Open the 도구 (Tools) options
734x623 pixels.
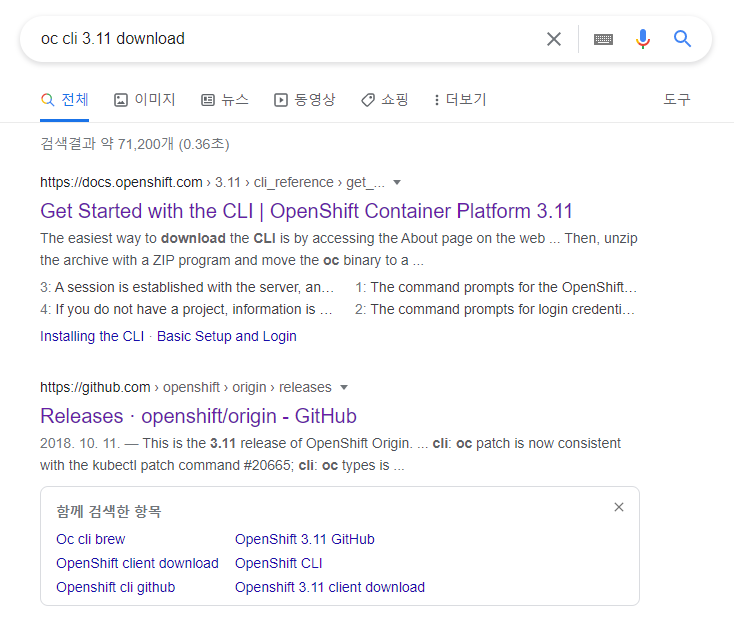tap(676, 100)
